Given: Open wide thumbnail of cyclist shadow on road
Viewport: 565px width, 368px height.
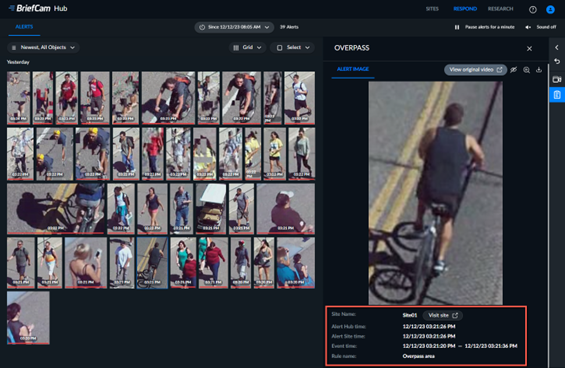Looking at the screenshot, I should tap(56, 208).
